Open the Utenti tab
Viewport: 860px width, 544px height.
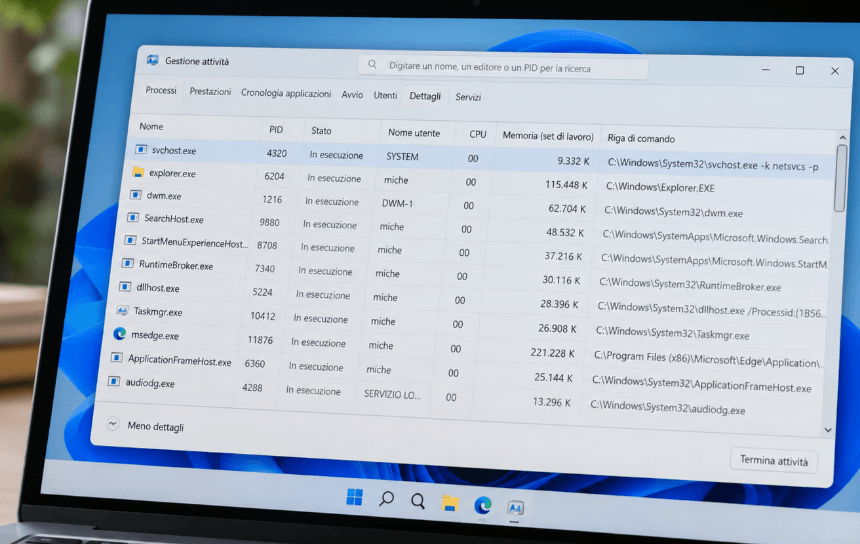tap(385, 95)
